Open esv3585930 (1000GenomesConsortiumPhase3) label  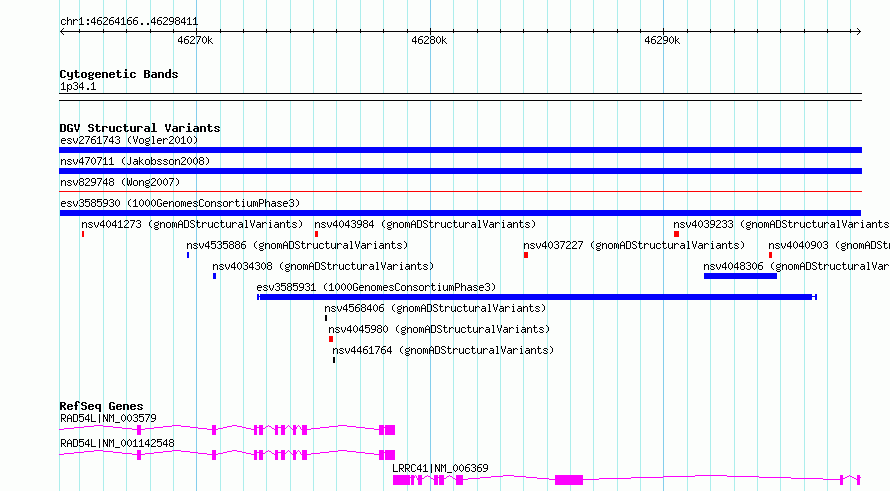pos(180,203)
